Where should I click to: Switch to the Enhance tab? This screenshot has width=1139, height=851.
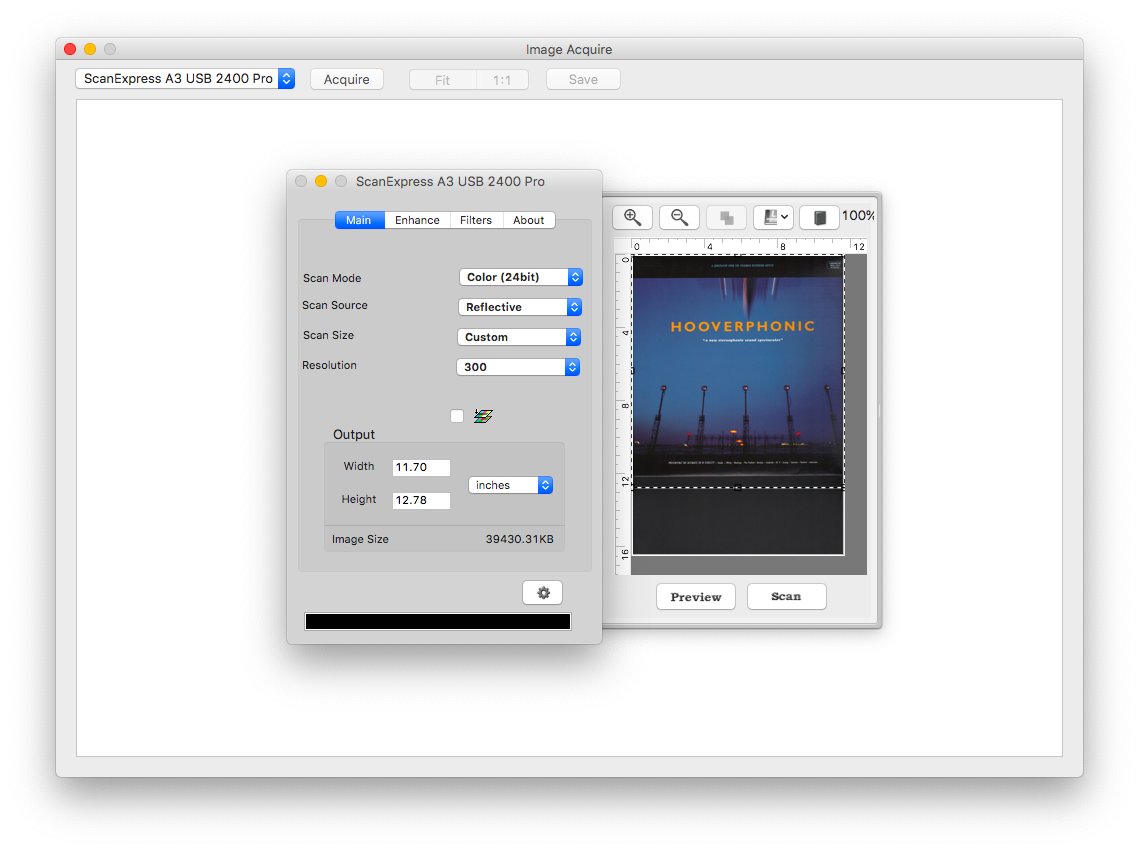tap(417, 220)
